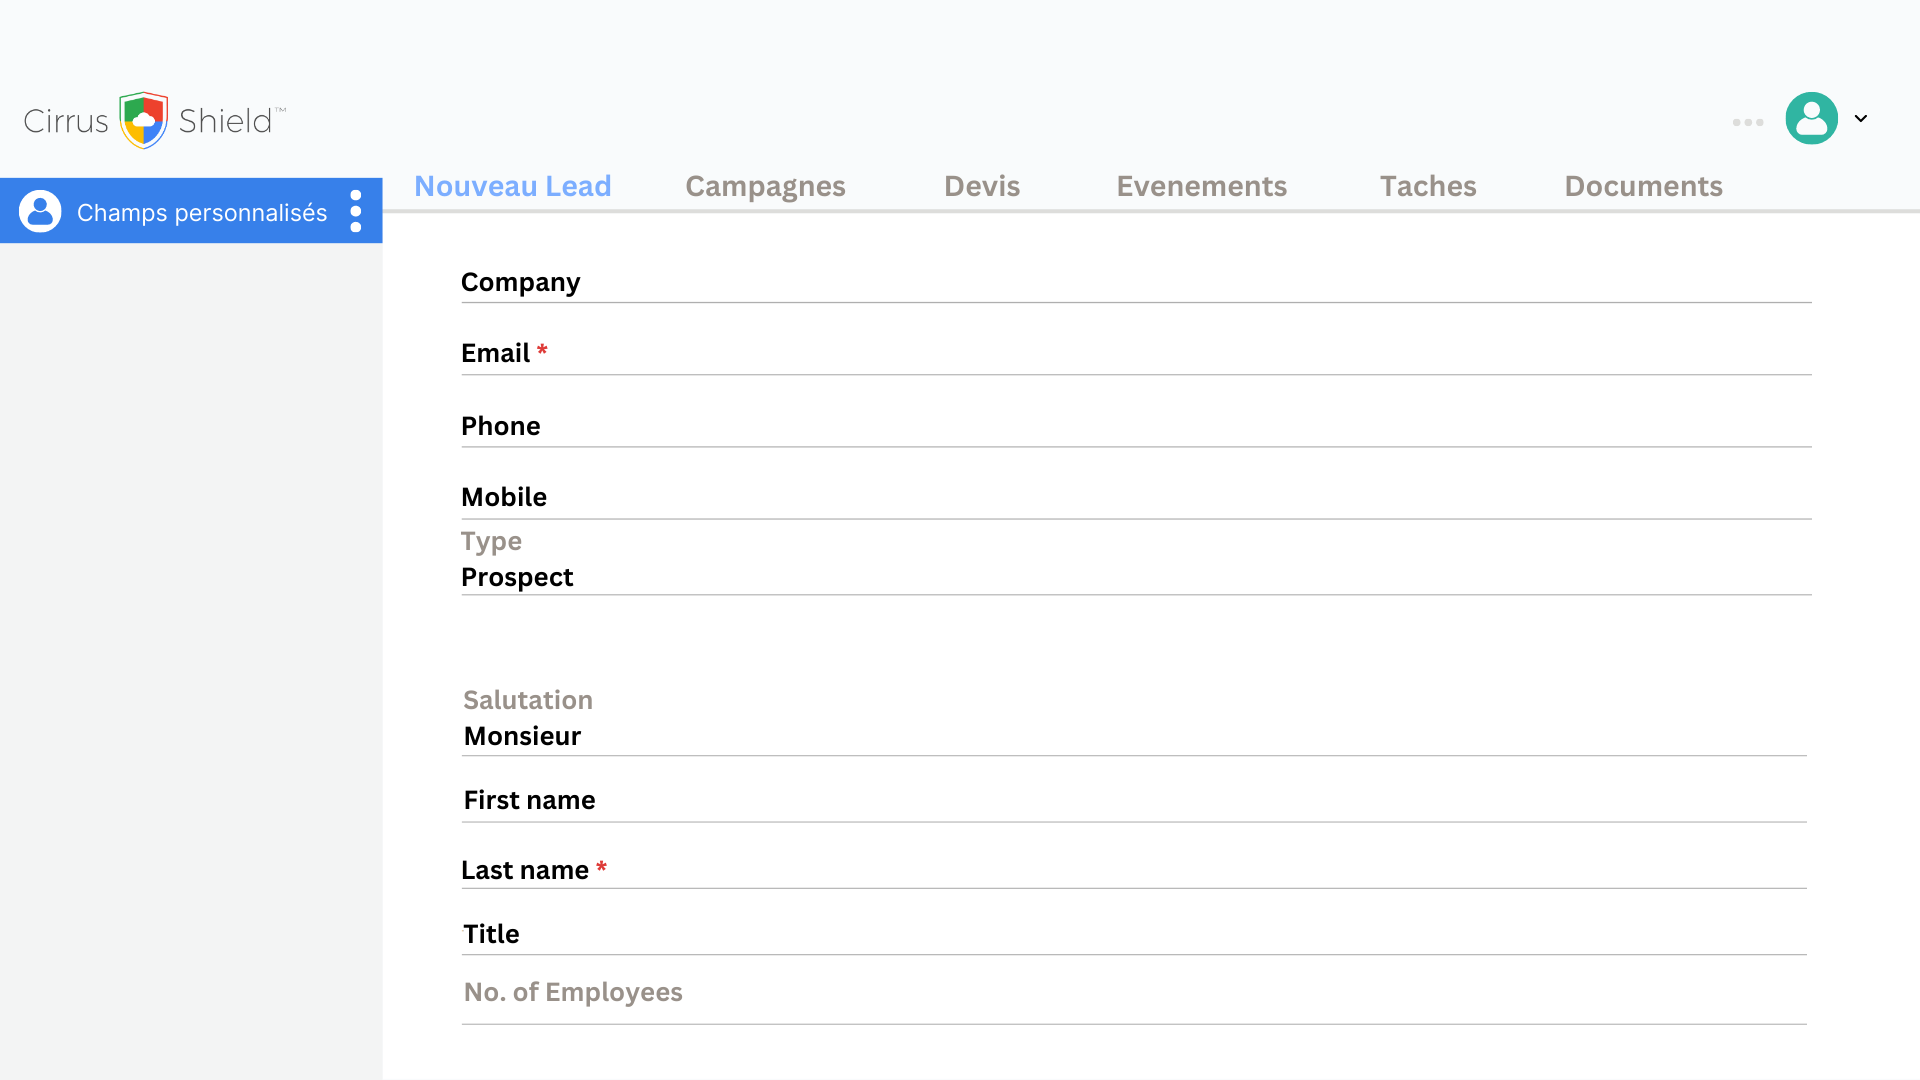Click the Champs personnalisés person icon

(x=40, y=211)
